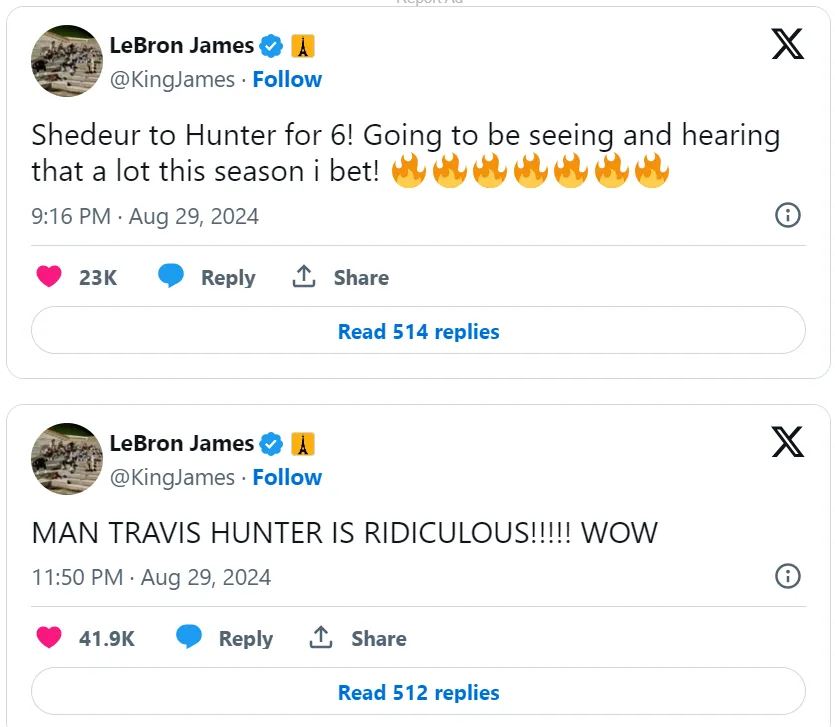Select the Report Ad text at the top
This screenshot has height=727, width=835.
[x=428, y=4]
